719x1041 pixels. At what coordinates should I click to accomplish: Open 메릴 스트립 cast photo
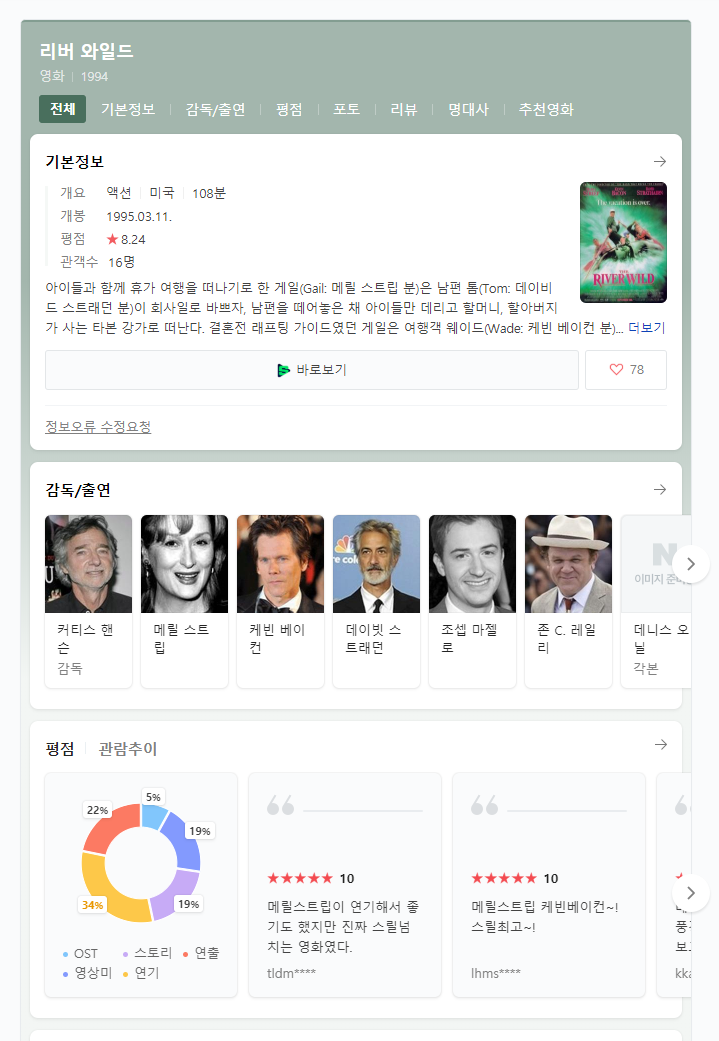[x=185, y=564]
